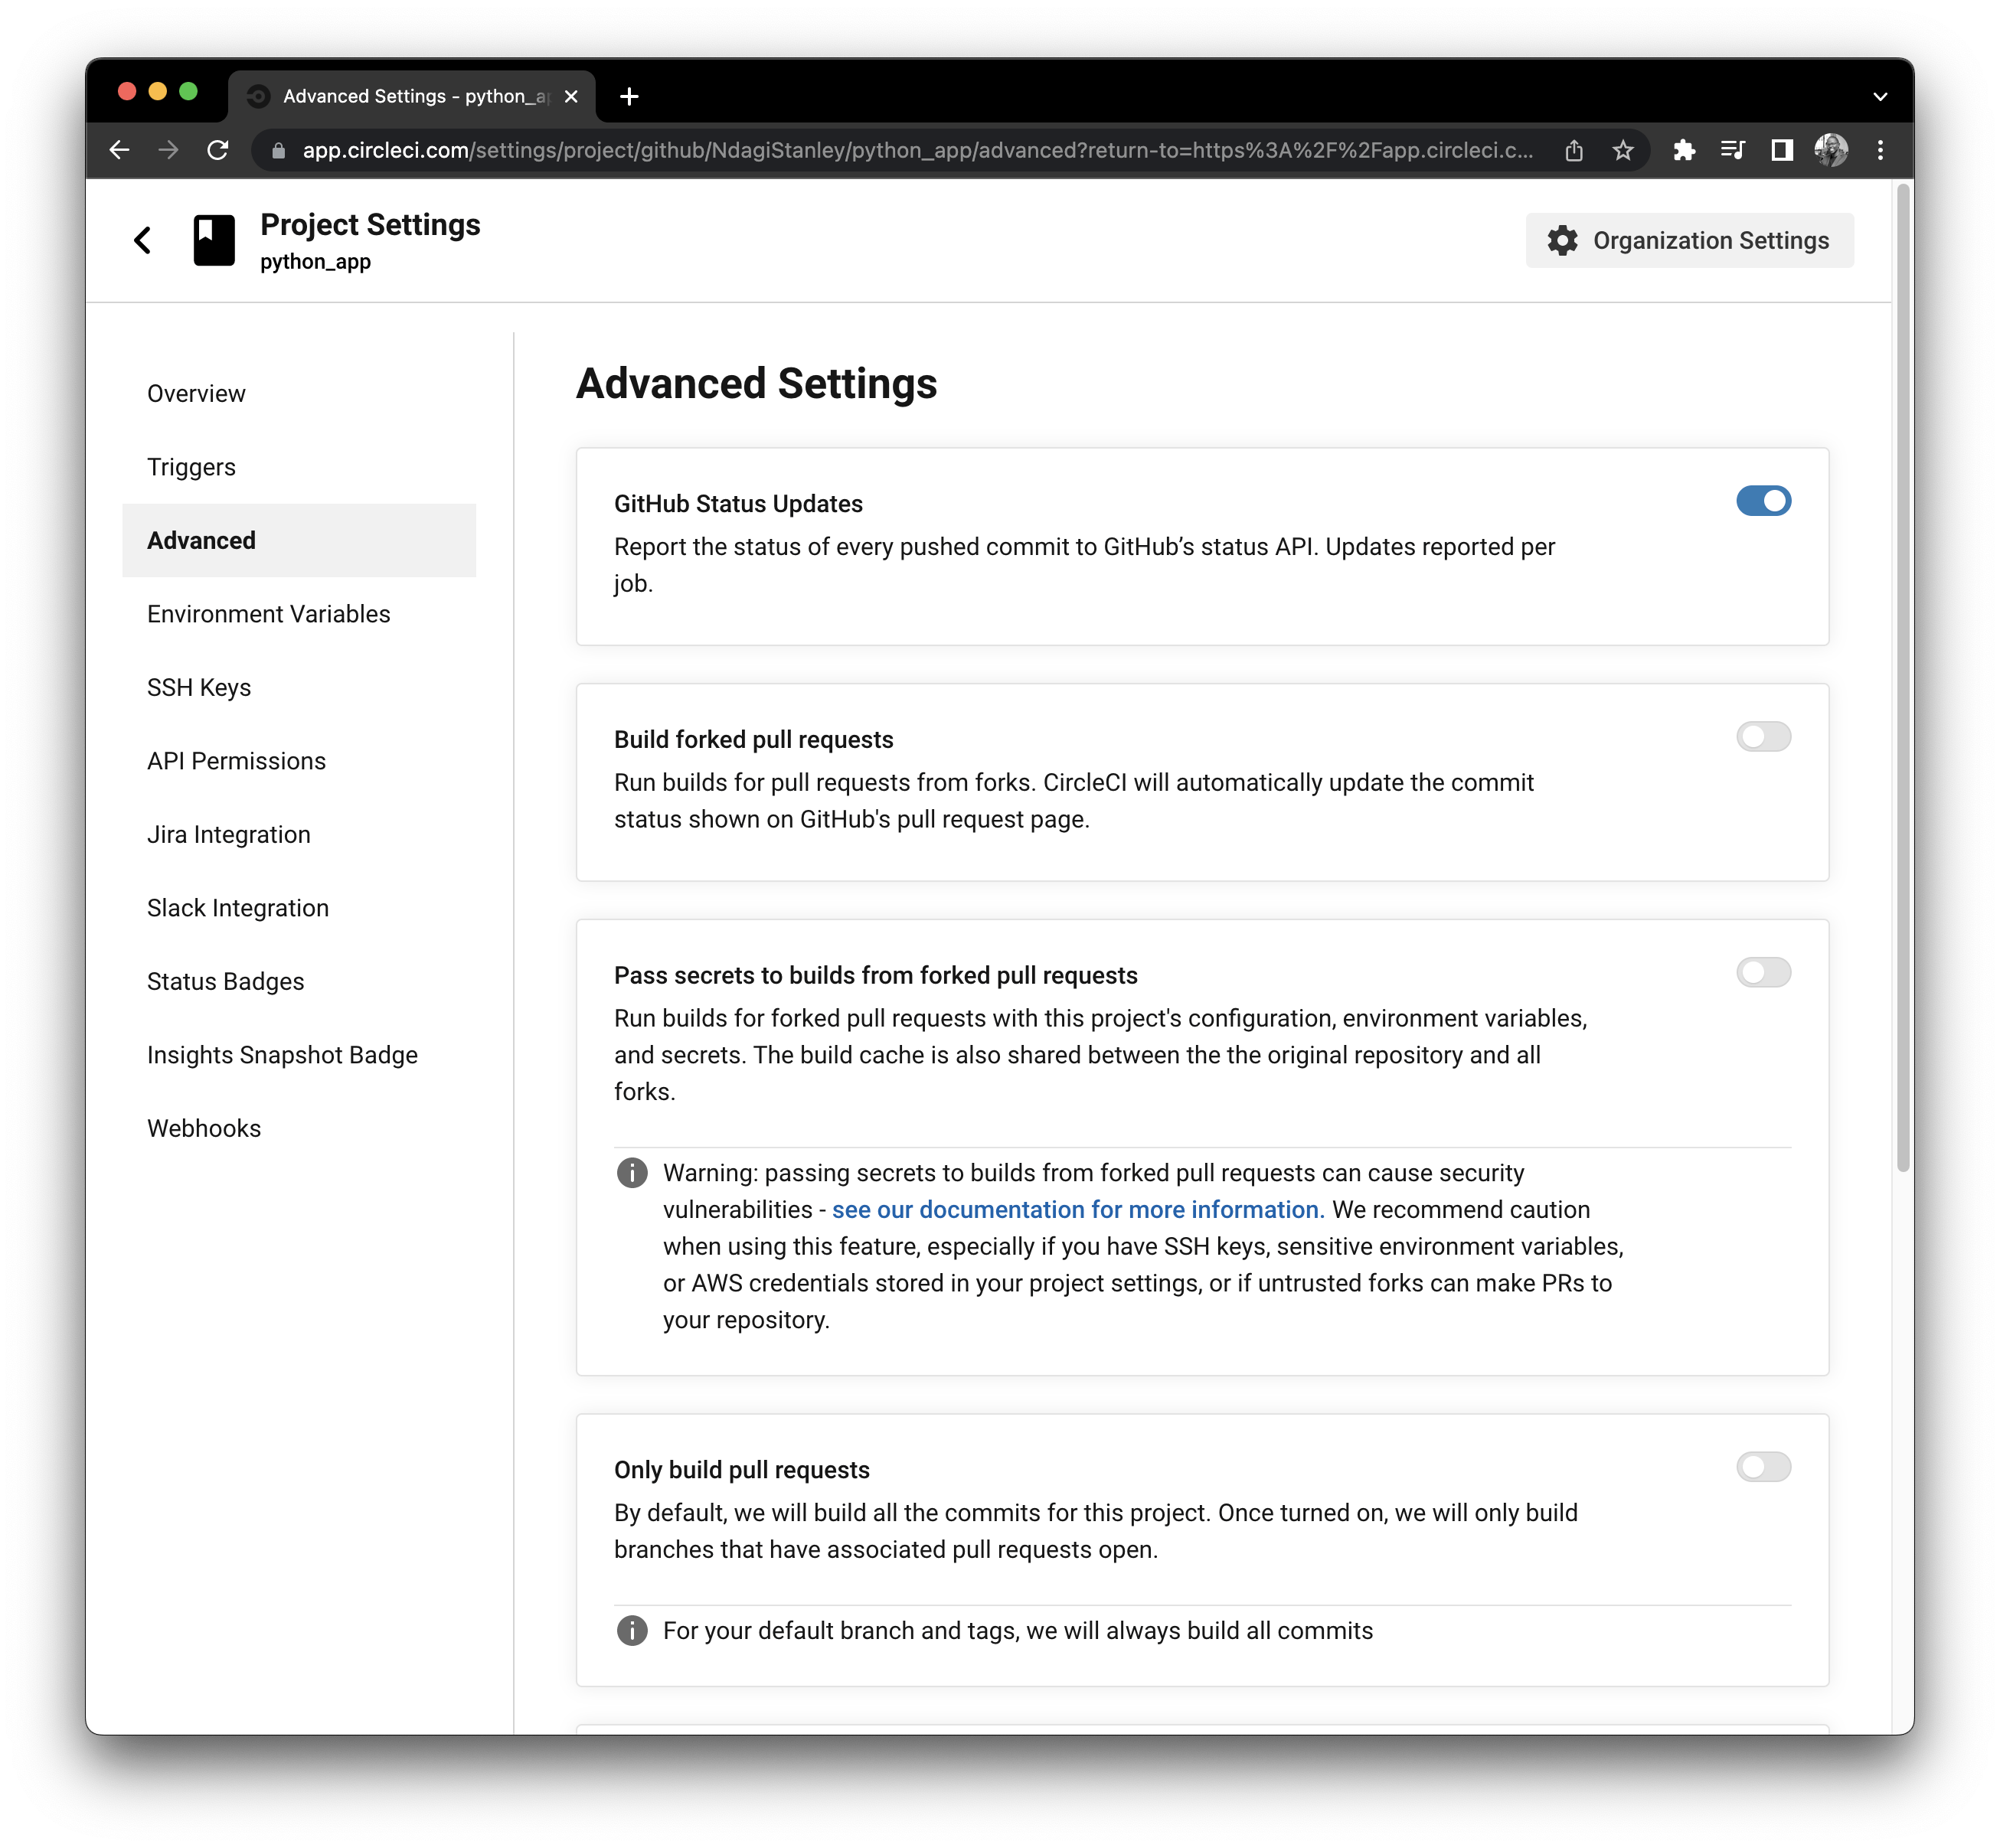2000x1848 pixels.
Task: Enable Only build pull requests
Action: 1764,1467
